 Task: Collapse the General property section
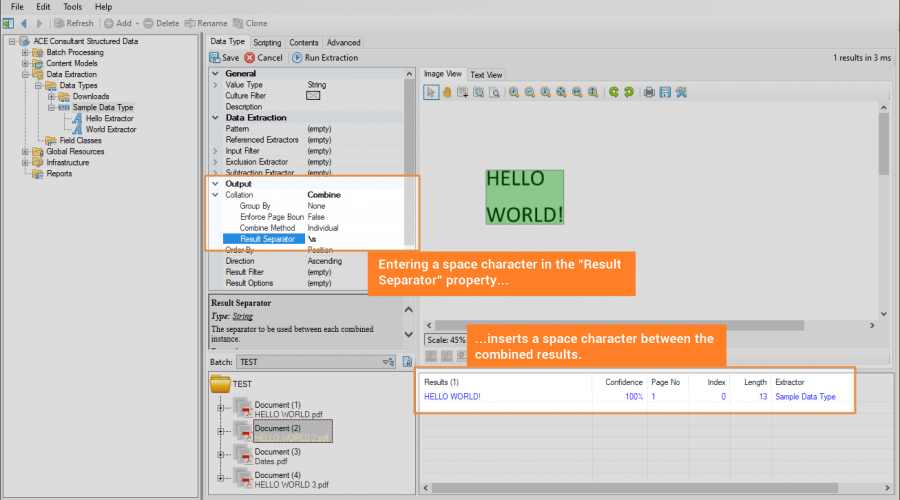click(215, 74)
